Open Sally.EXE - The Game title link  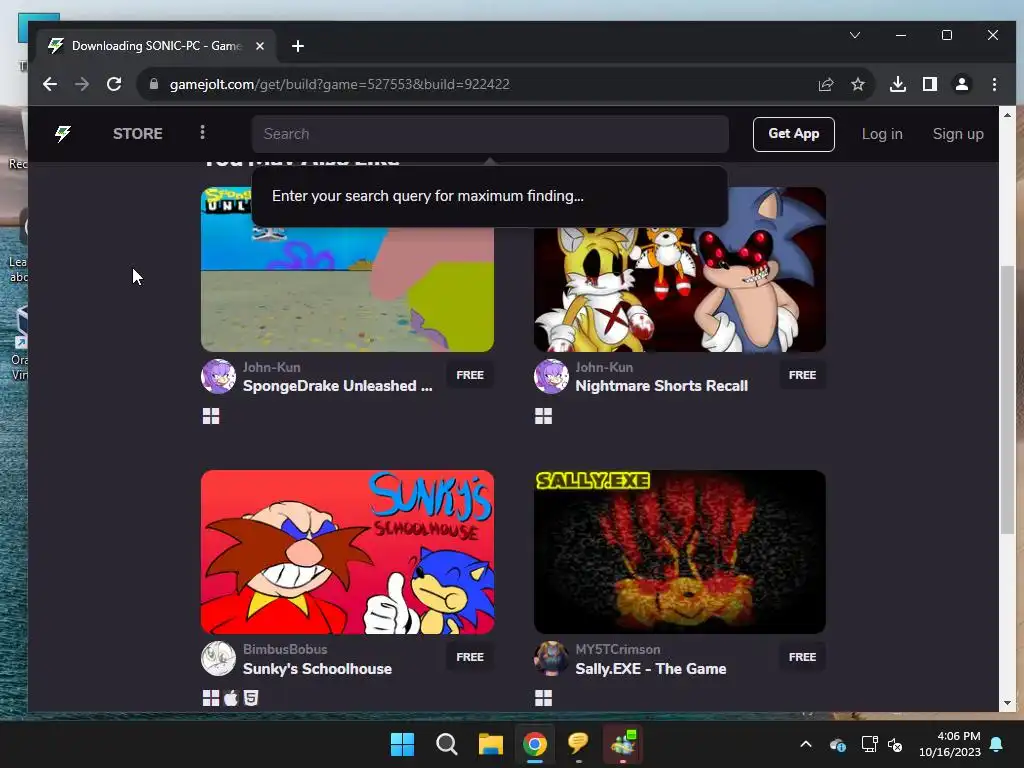[650, 669]
